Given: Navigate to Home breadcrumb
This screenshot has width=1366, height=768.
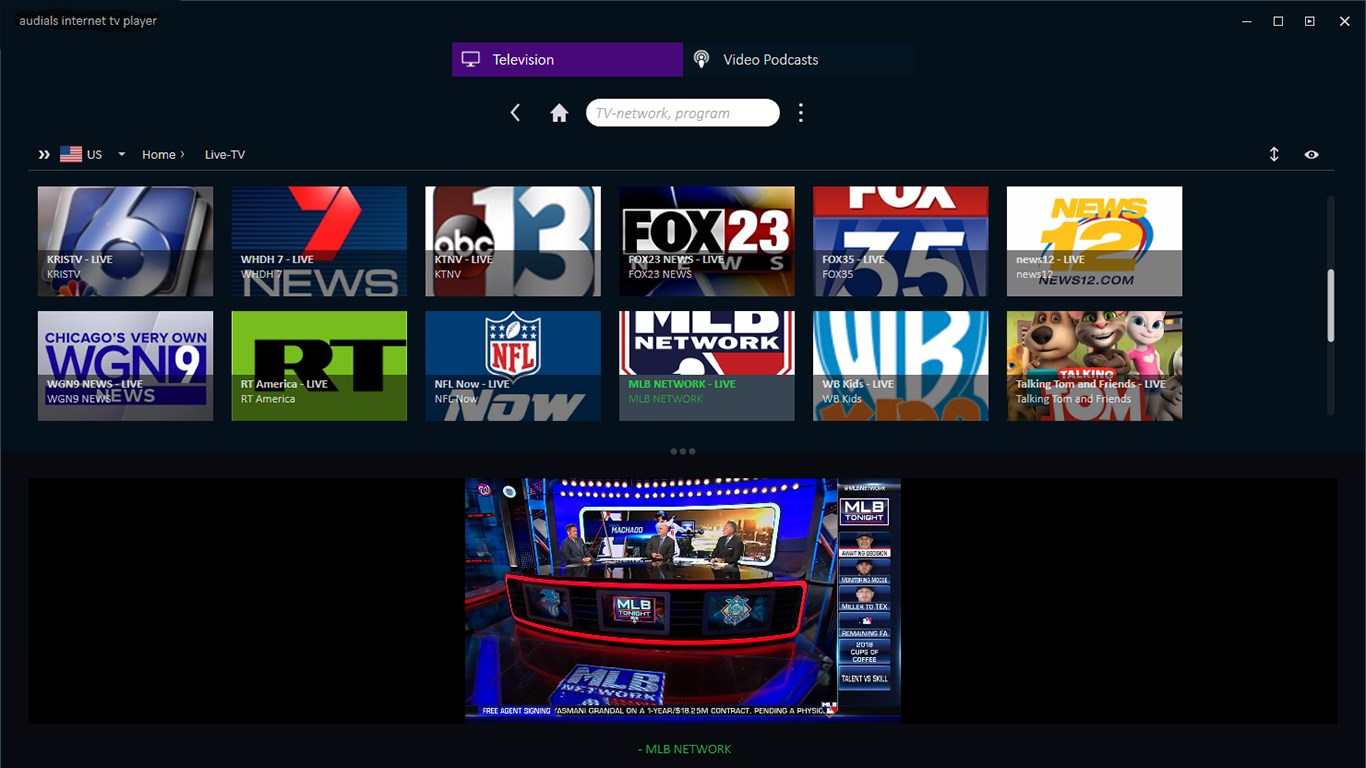Looking at the screenshot, I should 159,155.
